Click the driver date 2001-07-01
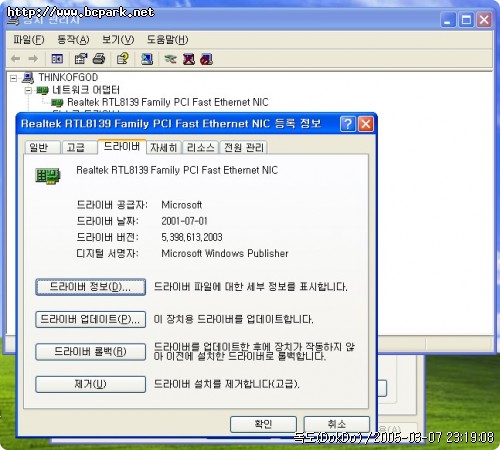This screenshot has width=500, height=450. tap(184, 221)
